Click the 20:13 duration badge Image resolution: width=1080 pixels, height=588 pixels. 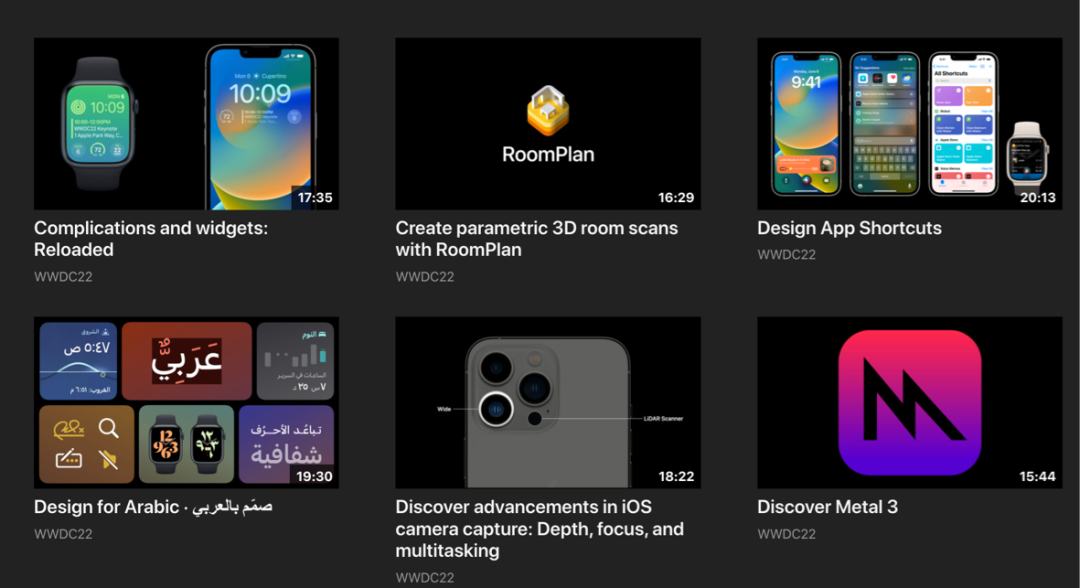coord(1037,198)
